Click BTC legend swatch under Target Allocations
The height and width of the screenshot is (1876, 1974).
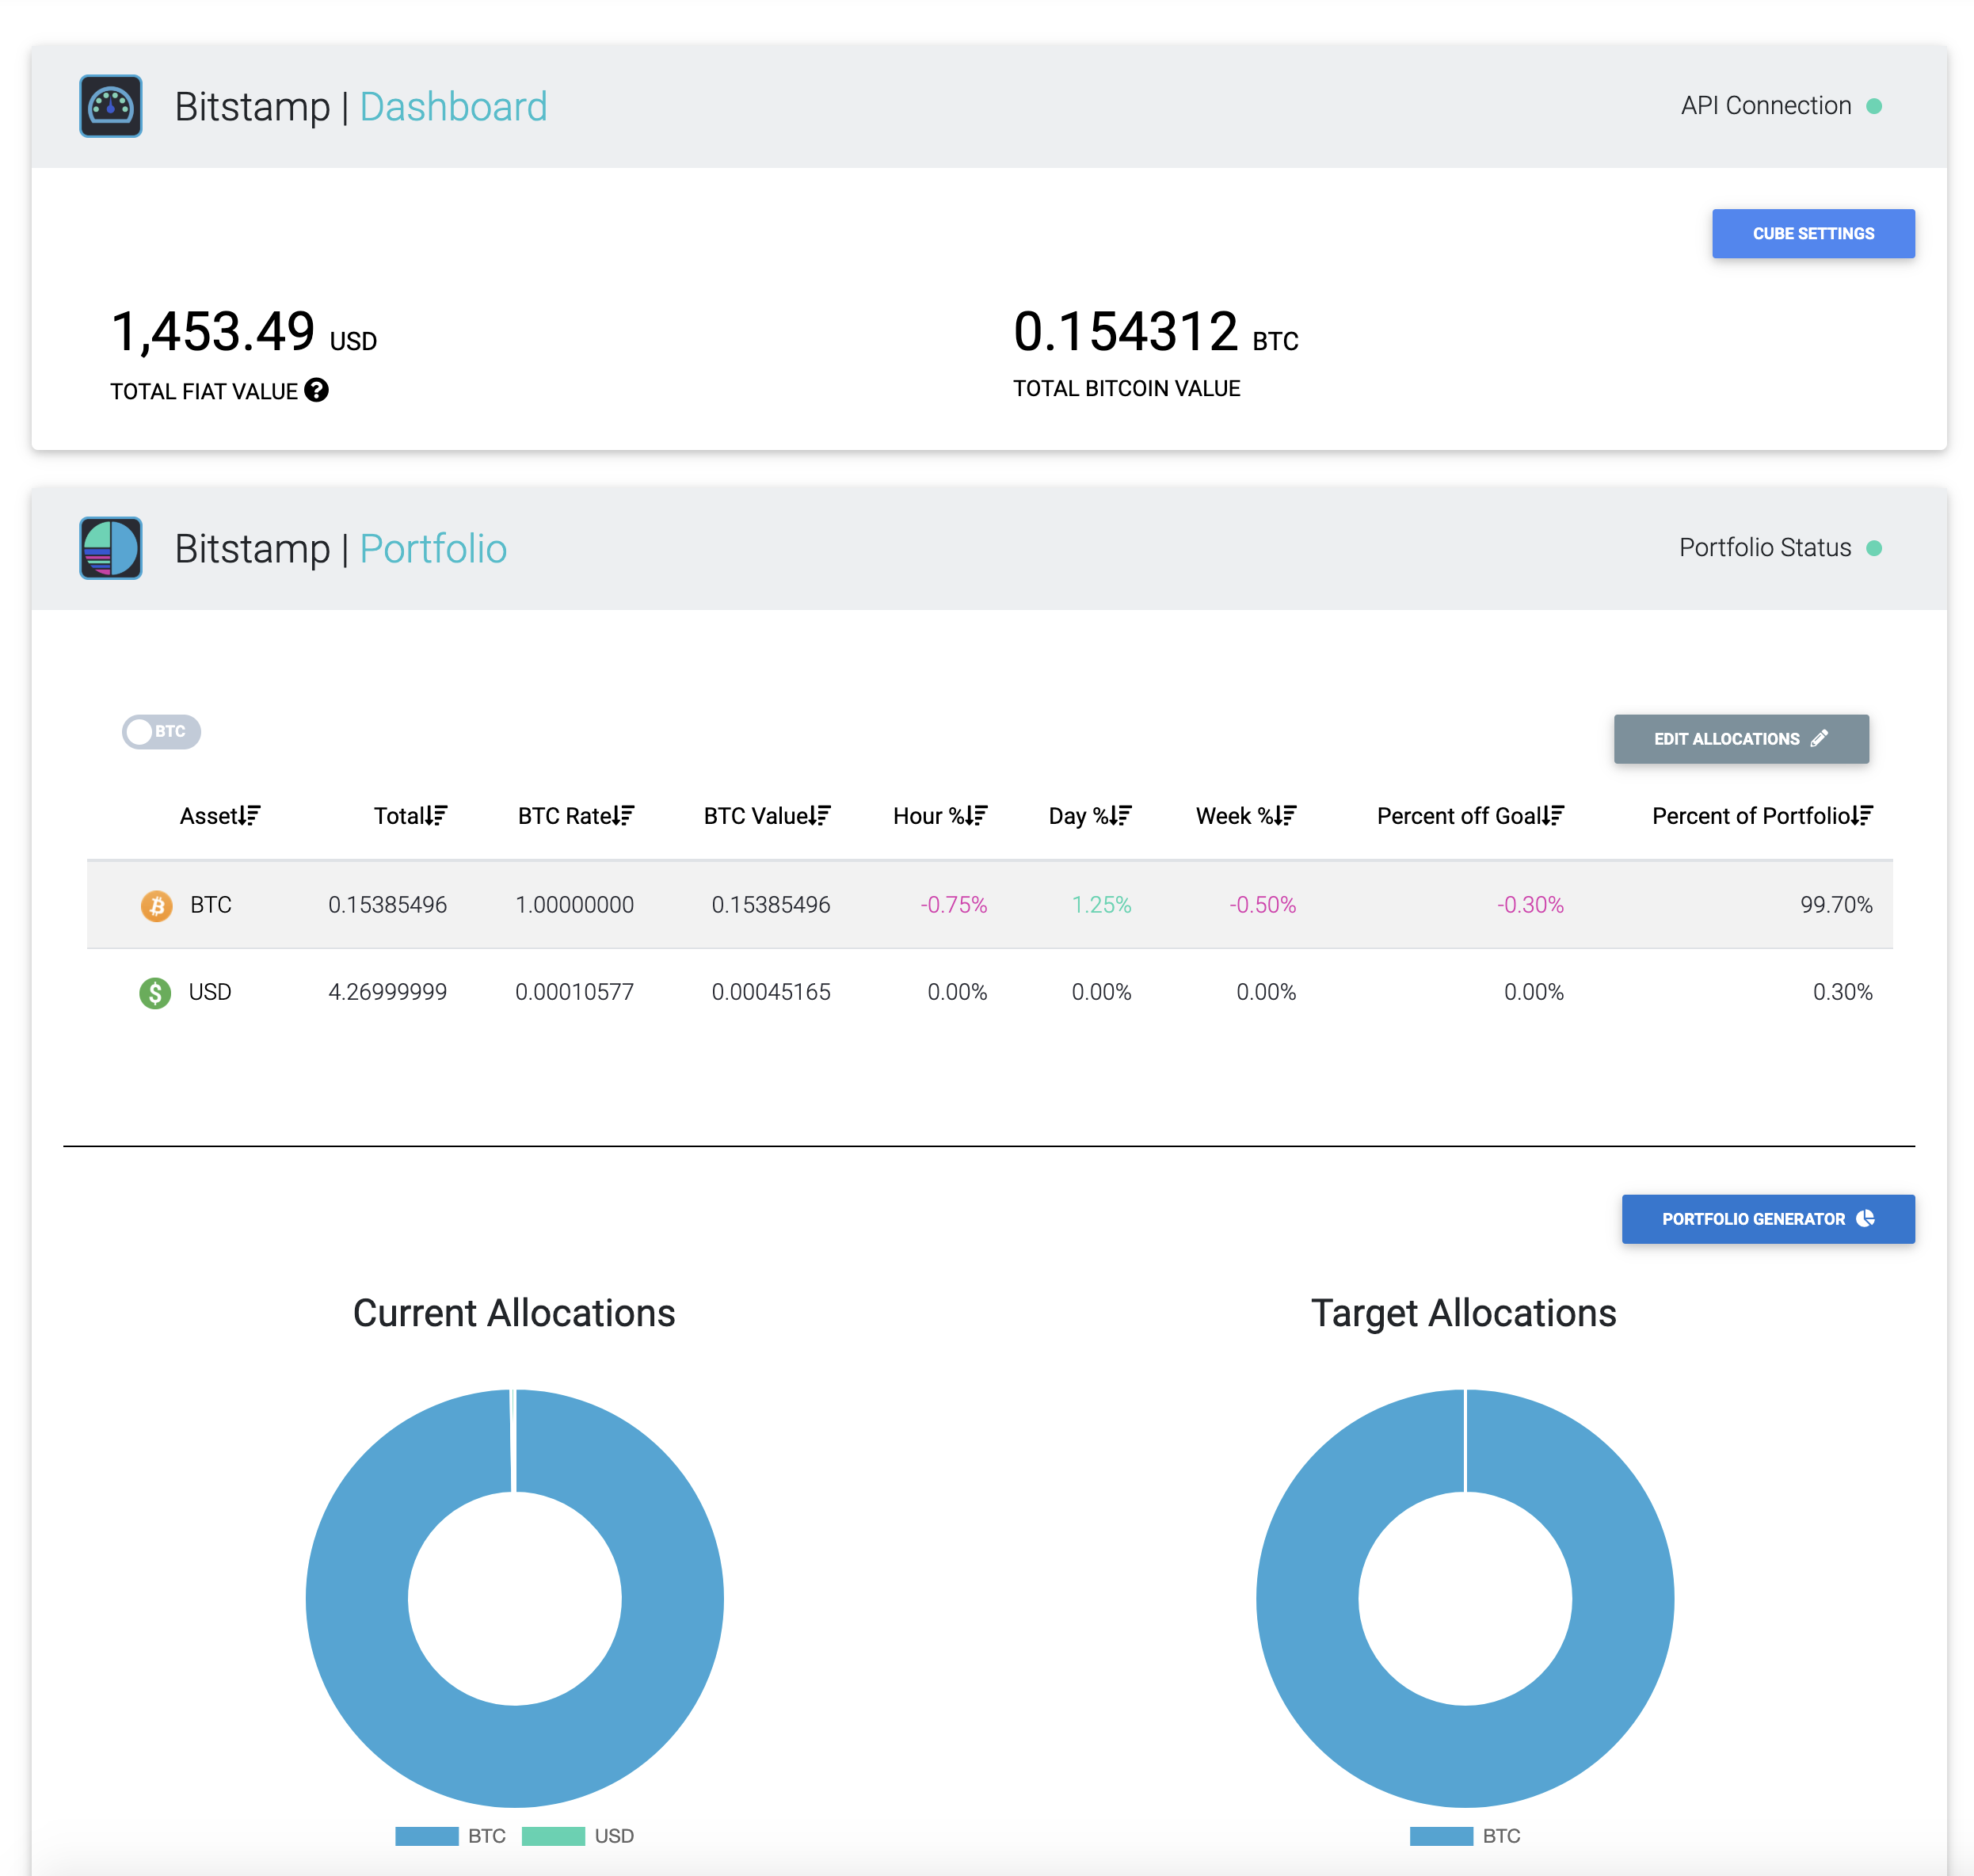pos(1441,1836)
